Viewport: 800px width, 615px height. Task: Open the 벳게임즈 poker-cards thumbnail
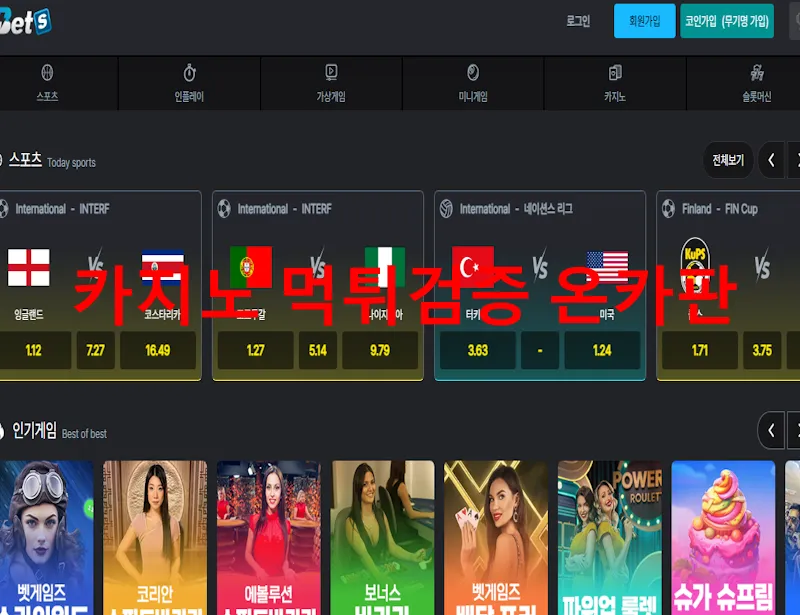[496, 538]
